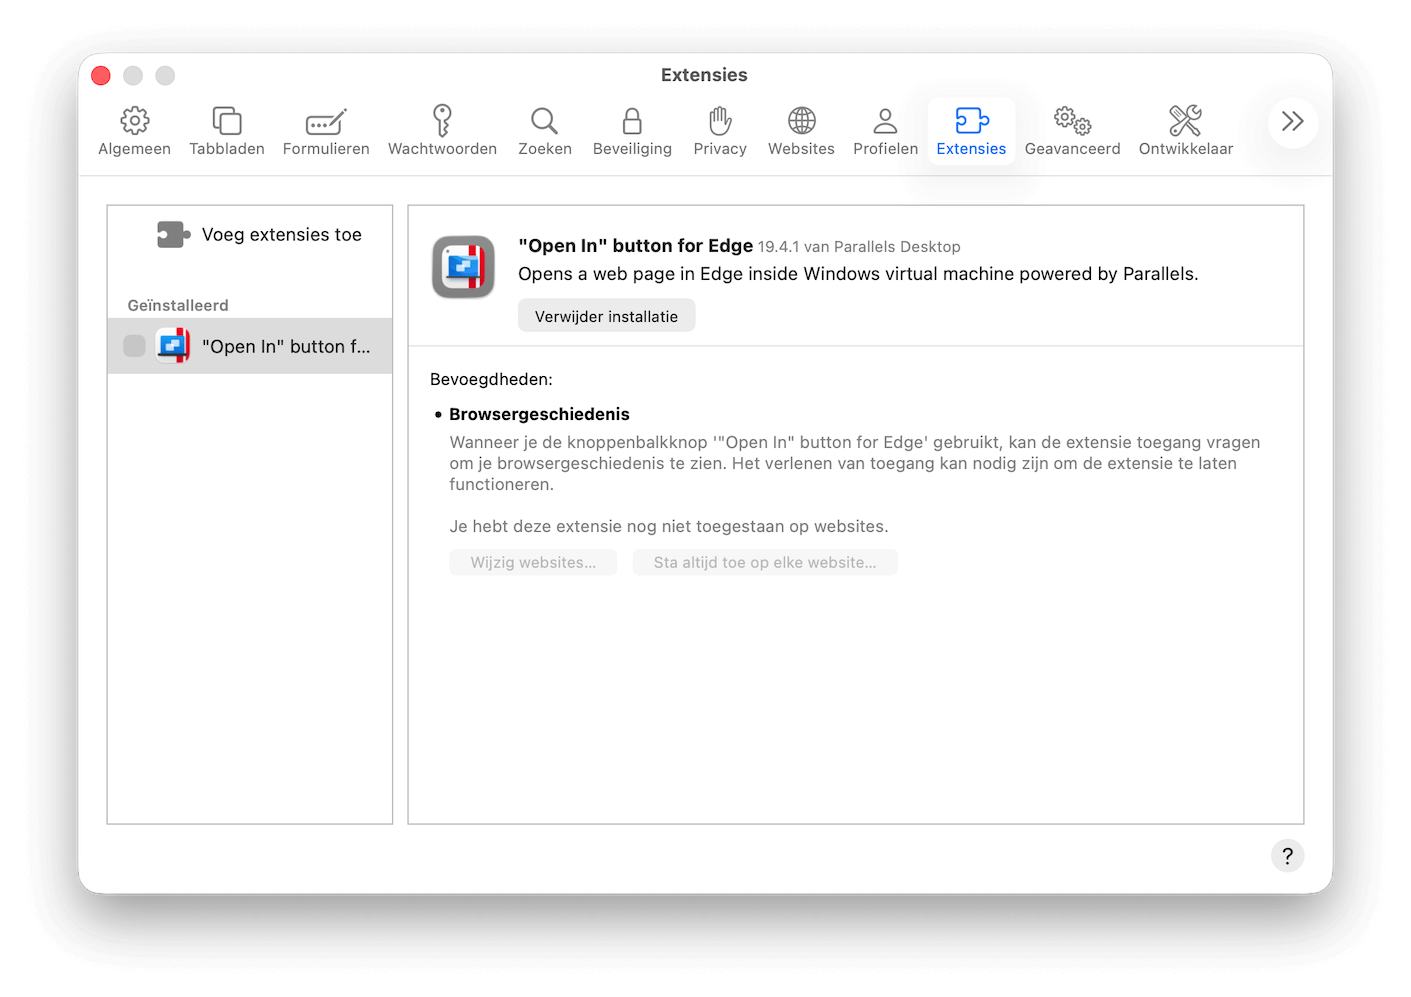Image resolution: width=1411 pixels, height=997 pixels.
Task: Open the Tabbladen preferences icon
Action: (227, 121)
